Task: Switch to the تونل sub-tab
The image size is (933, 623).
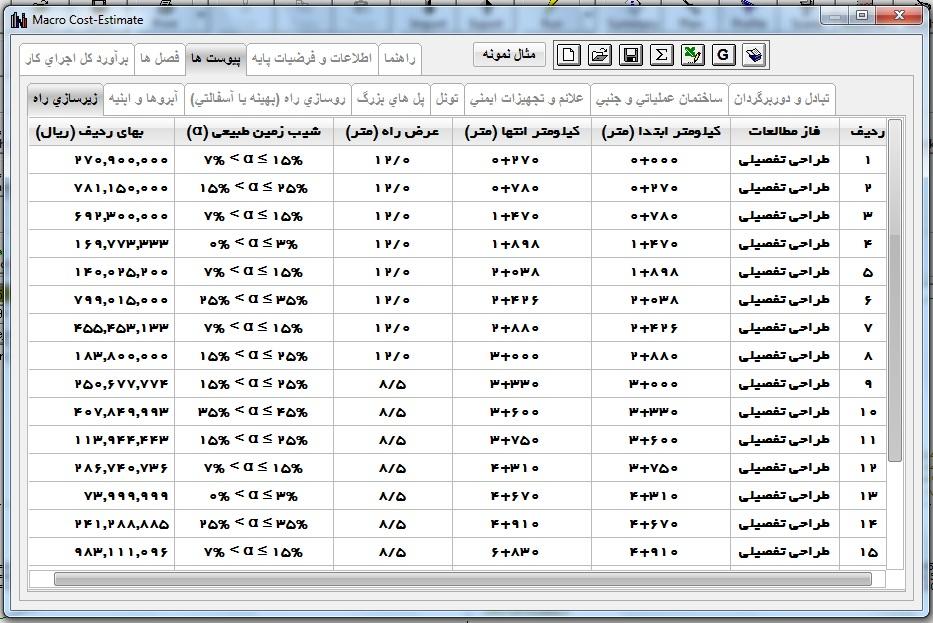Action: point(448,98)
